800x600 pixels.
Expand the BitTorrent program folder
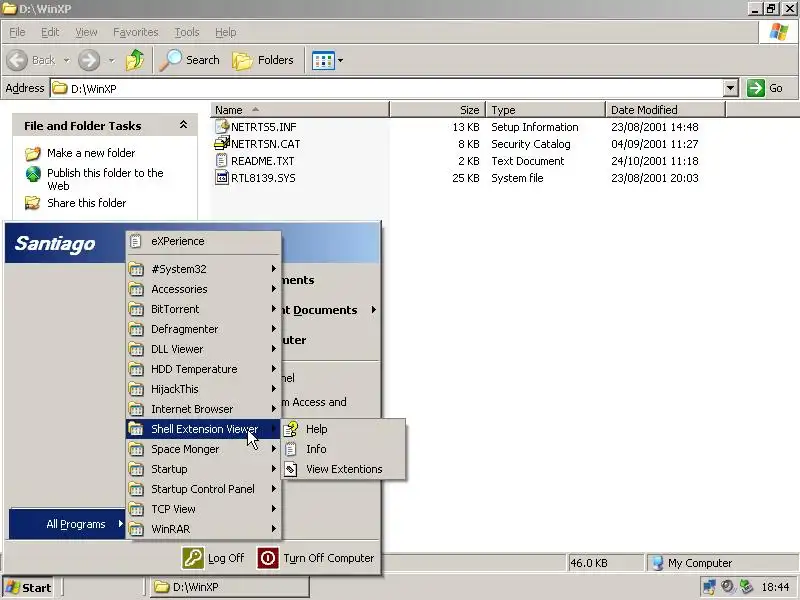(x=204, y=309)
